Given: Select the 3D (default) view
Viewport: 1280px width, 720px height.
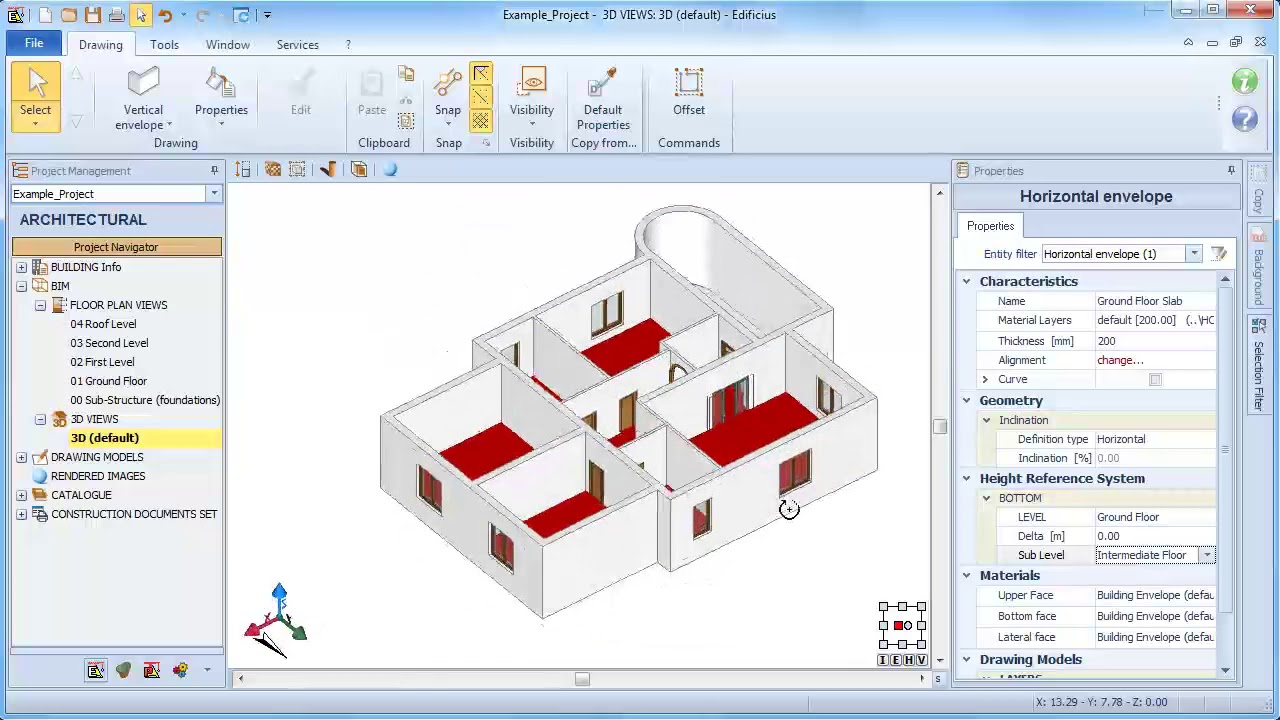Looking at the screenshot, I should (x=105, y=438).
